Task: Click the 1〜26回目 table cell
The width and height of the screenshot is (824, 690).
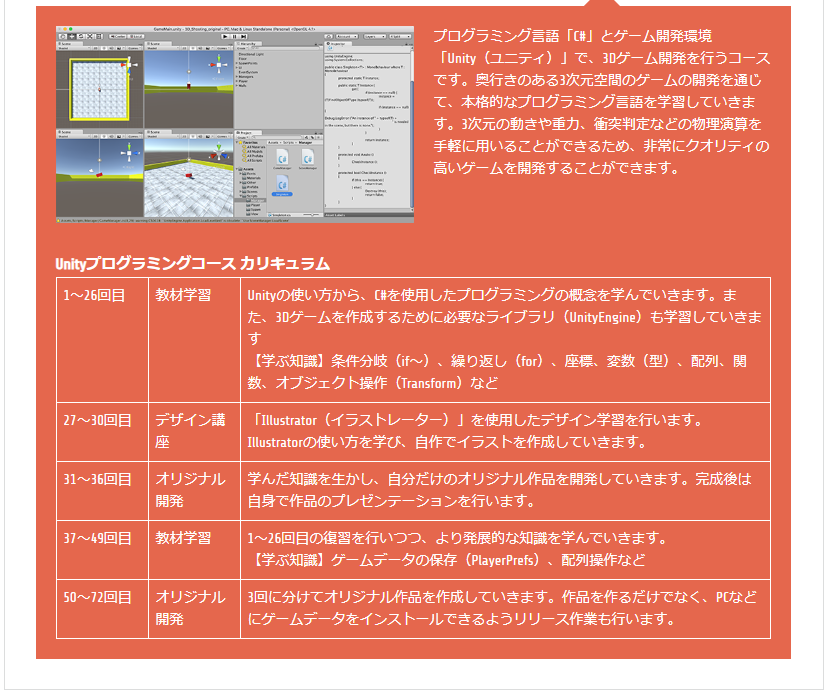Action: [102, 340]
